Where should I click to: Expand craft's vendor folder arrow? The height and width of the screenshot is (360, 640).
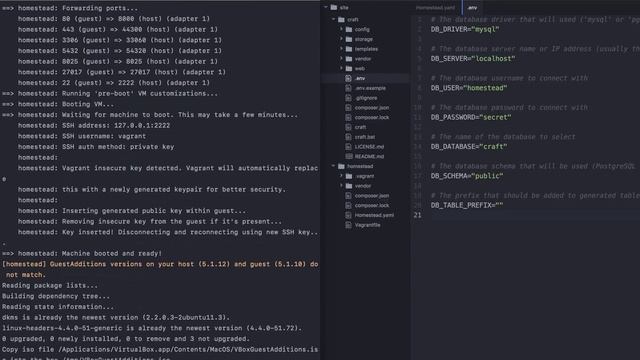pos(341,58)
